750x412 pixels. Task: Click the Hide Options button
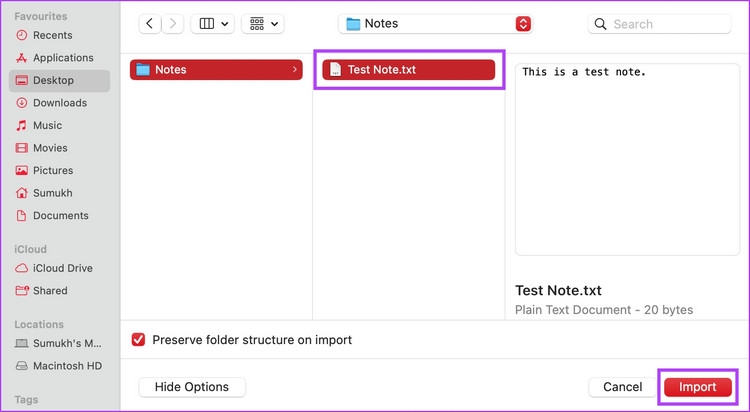tap(192, 387)
